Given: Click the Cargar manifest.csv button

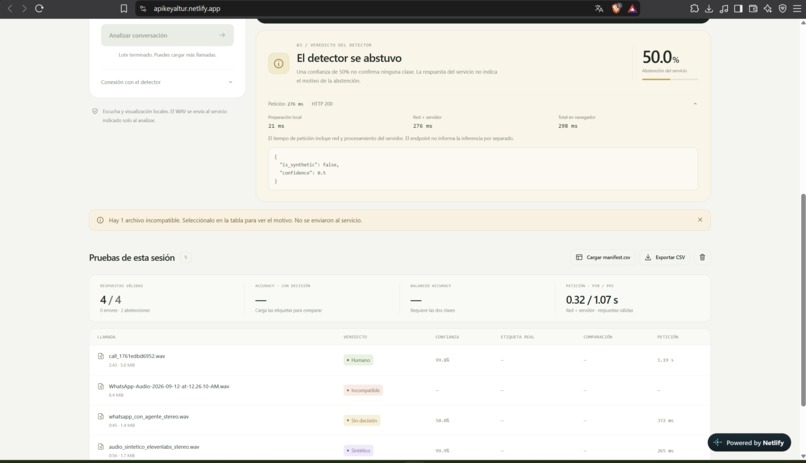Looking at the screenshot, I should tap(603, 257).
